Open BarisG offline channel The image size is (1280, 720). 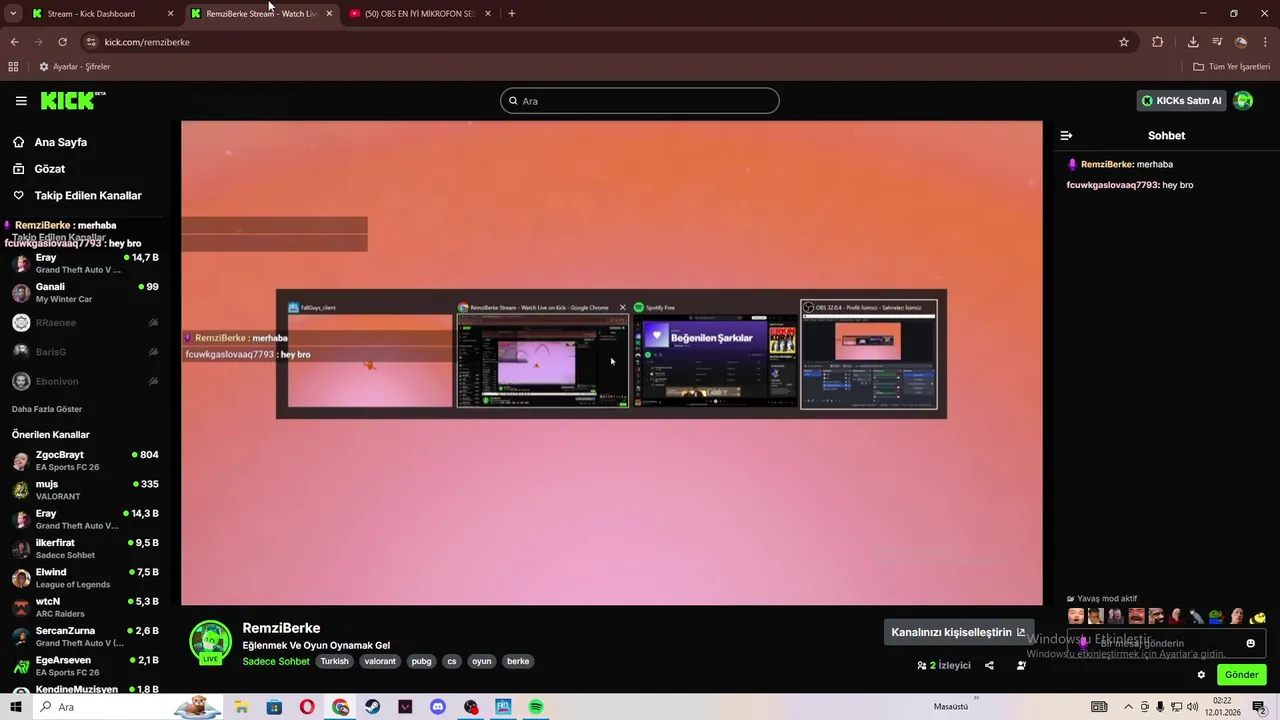pyautogui.click(x=85, y=352)
